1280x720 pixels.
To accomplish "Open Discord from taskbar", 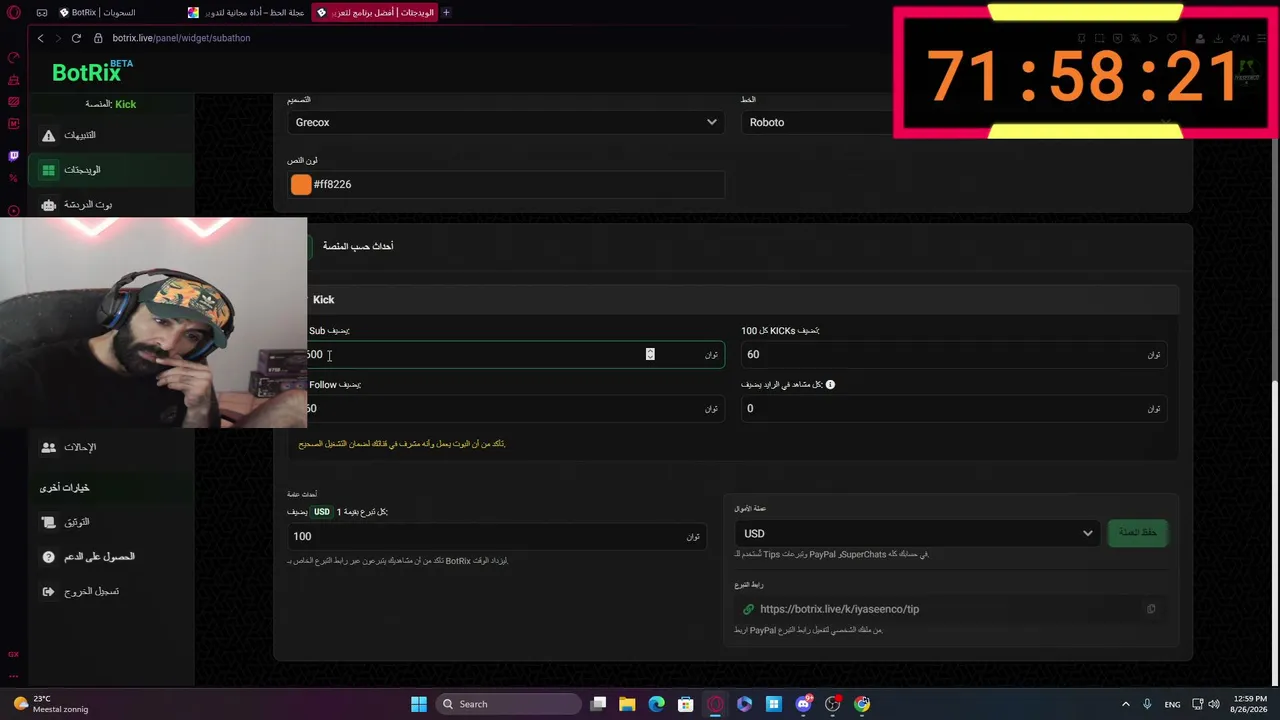I will tap(803, 704).
